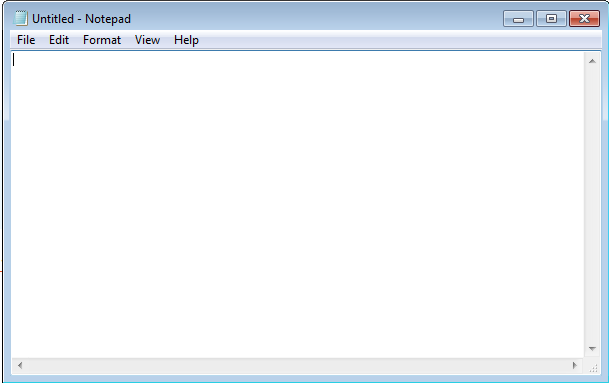Image resolution: width=609 pixels, height=383 pixels.
Task: Click the horizontal scrollbar track
Action: 297,365
